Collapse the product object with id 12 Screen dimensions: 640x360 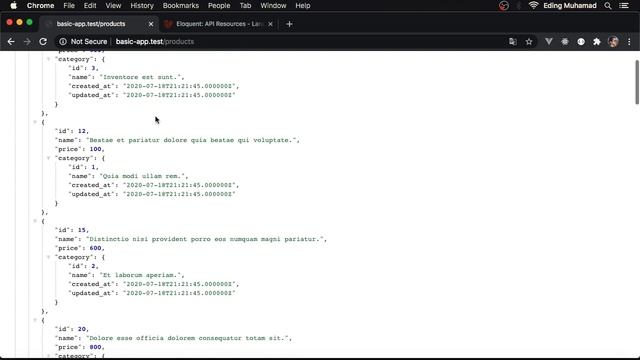pyautogui.click(x=35, y=122)
